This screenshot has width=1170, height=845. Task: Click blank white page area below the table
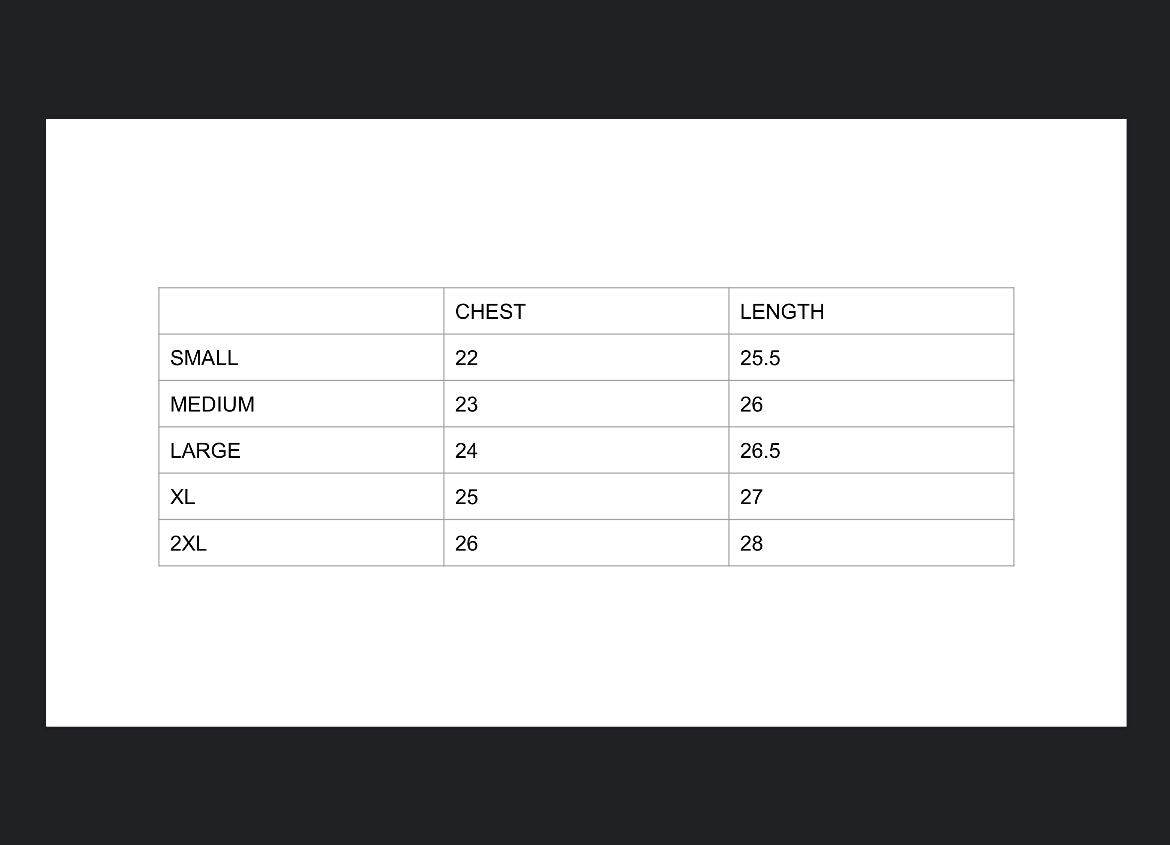click(585, 650)
